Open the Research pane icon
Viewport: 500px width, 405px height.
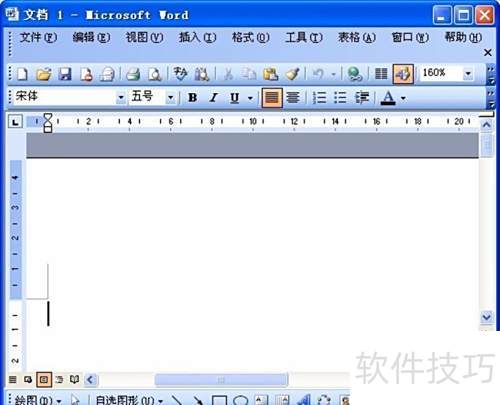point(202,74)
